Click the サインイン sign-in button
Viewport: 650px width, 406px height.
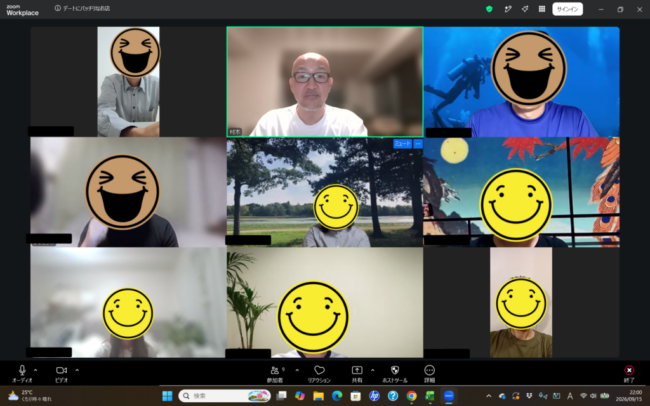click(x=568, y=9)
